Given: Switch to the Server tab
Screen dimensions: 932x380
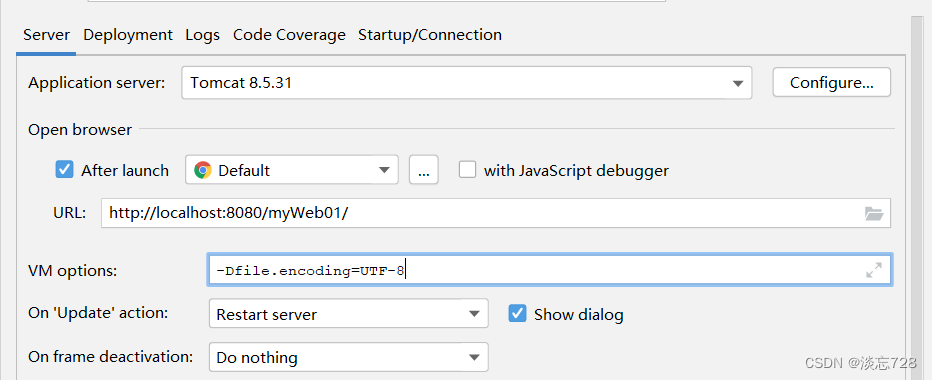Looking at the screenshot, I should [46, 35].
